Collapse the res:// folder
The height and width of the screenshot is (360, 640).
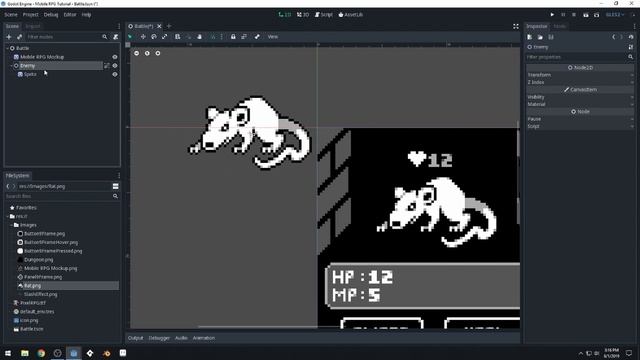coord(7,216)
